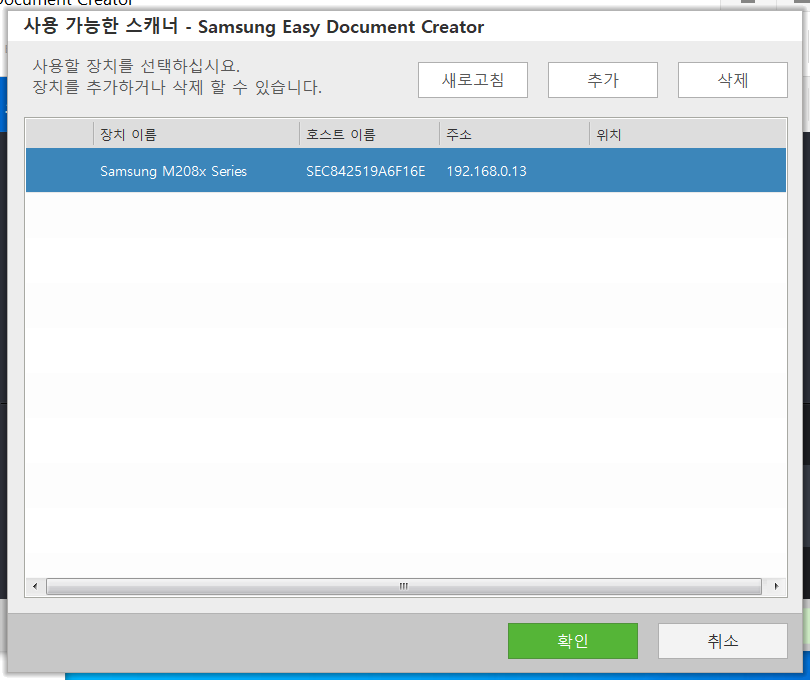
Task: Click host name SEC842519A6F16E
Action: [366, 171]
